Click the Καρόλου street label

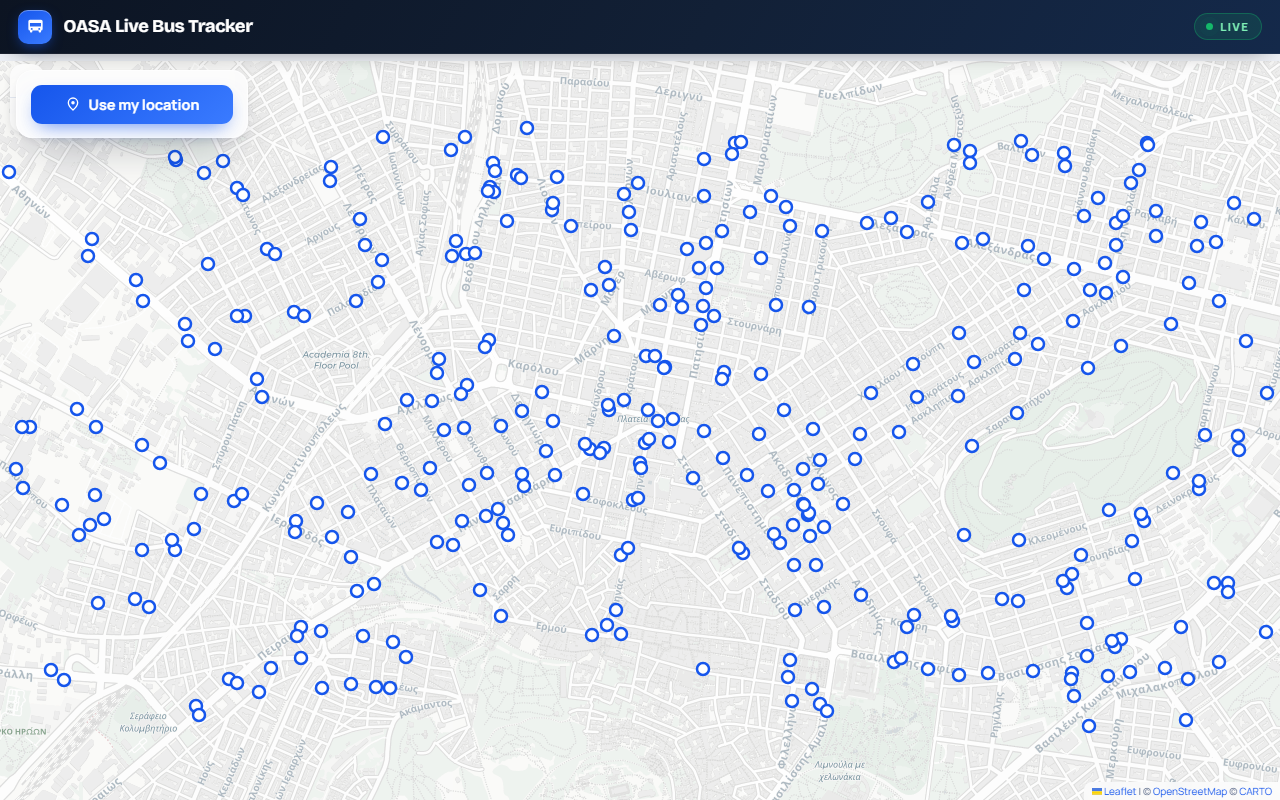pyautogui.click(x=532, y=365)
